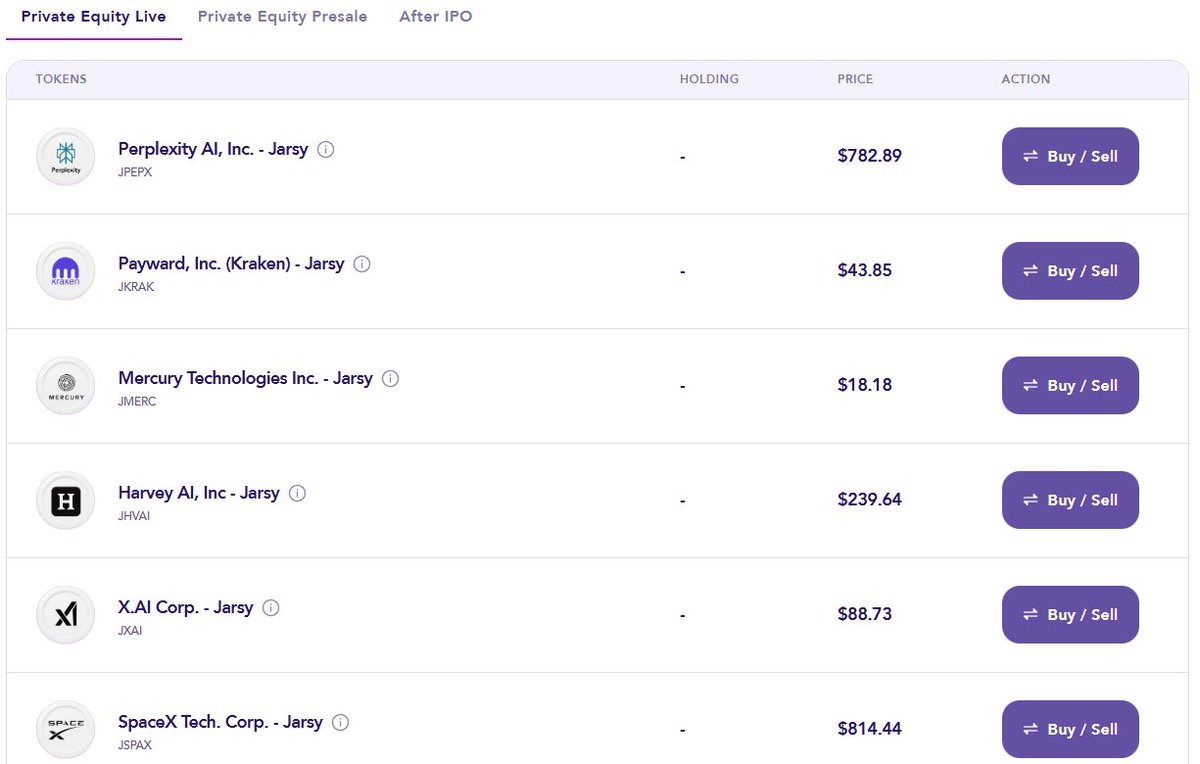Click the TOKENS column header
This screenshot has width=1200, height=764.
point(61,79)
